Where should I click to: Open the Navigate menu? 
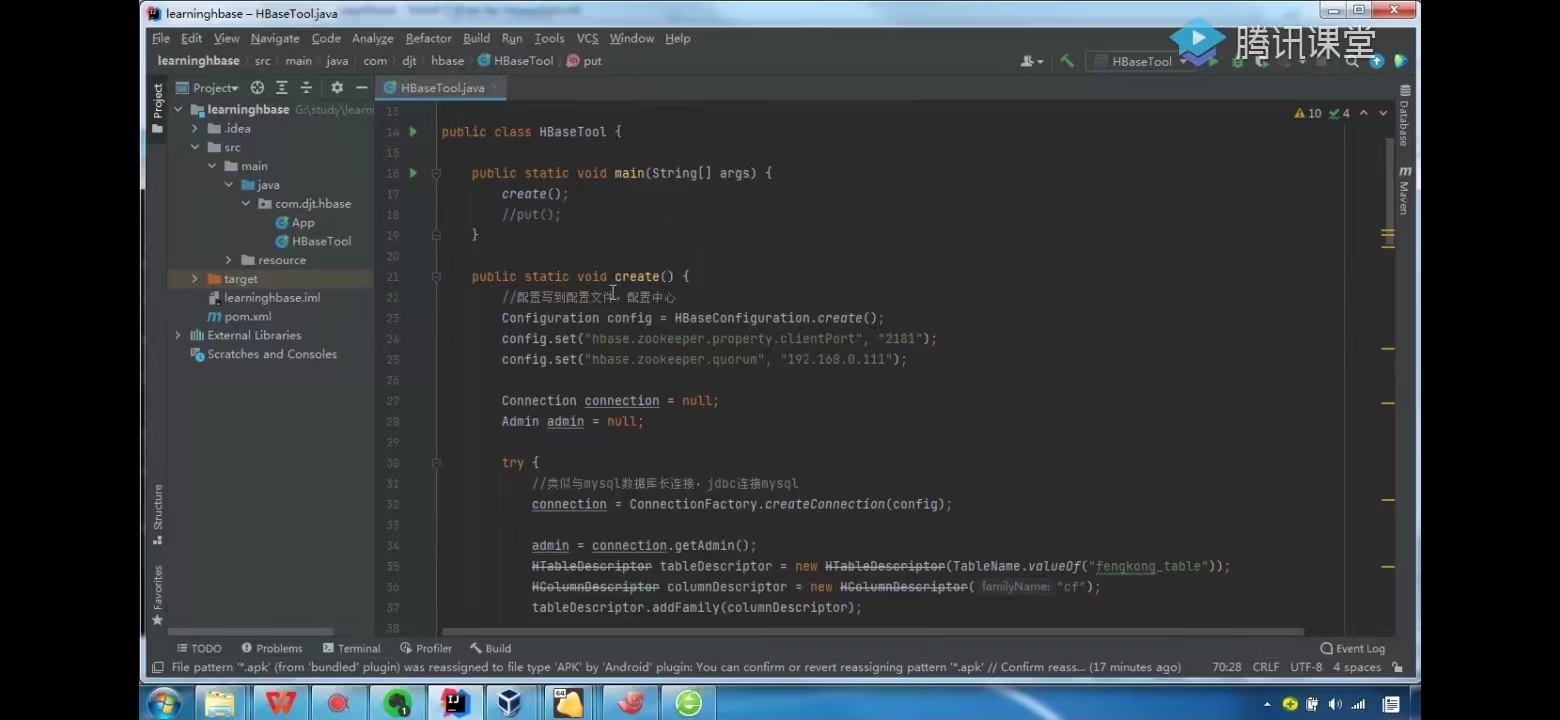pyautogui.click(x=275, y=38)
